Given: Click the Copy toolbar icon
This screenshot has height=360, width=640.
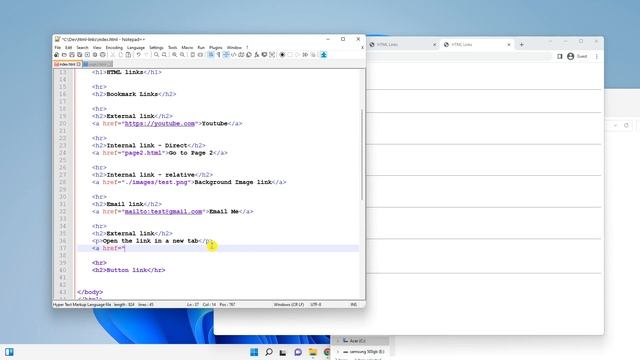Looking at the screenshot, I should point(120,55).
